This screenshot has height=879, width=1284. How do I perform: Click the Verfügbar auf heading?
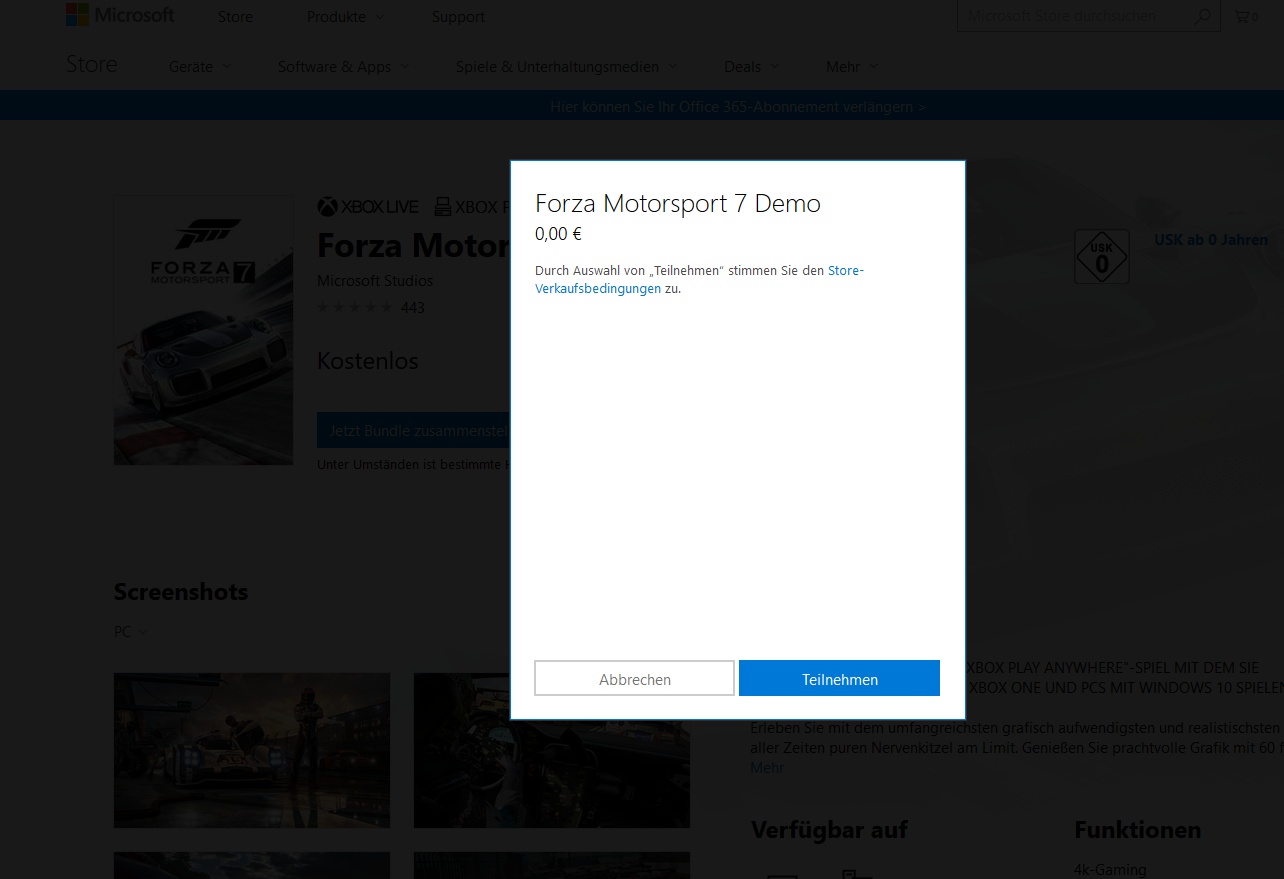pos(829,830)
